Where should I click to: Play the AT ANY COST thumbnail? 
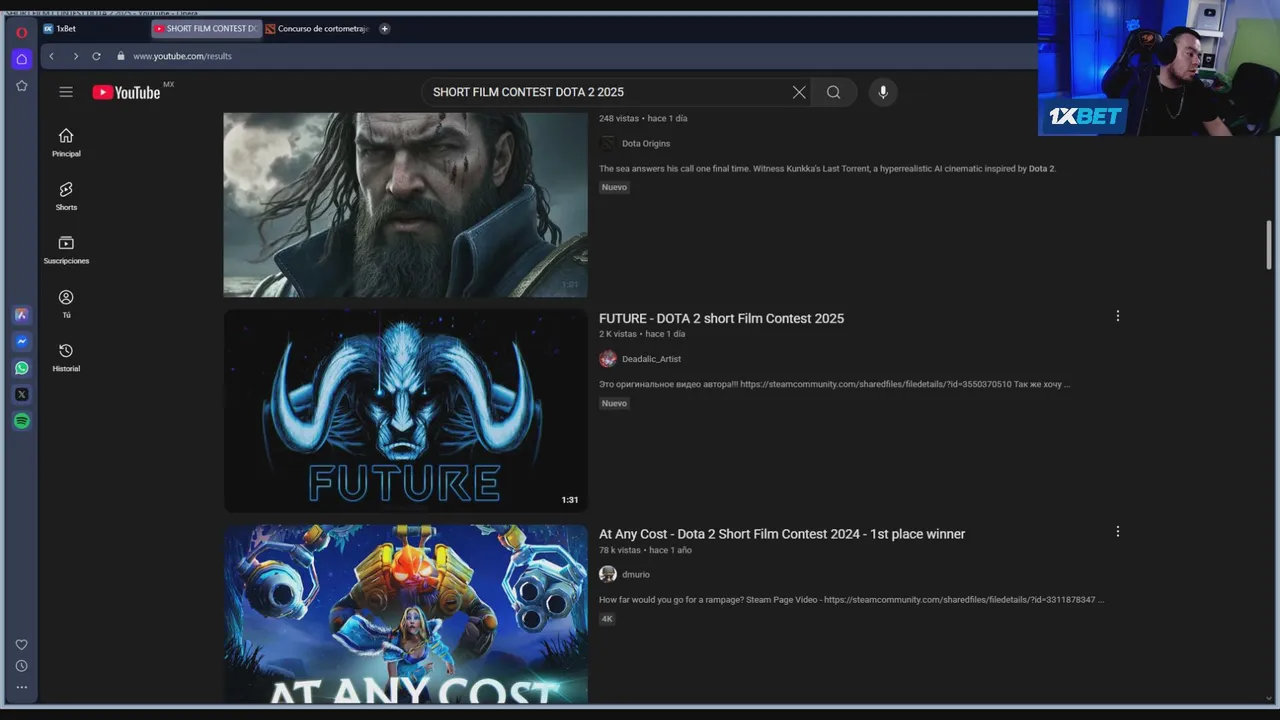tap(405, 614)
